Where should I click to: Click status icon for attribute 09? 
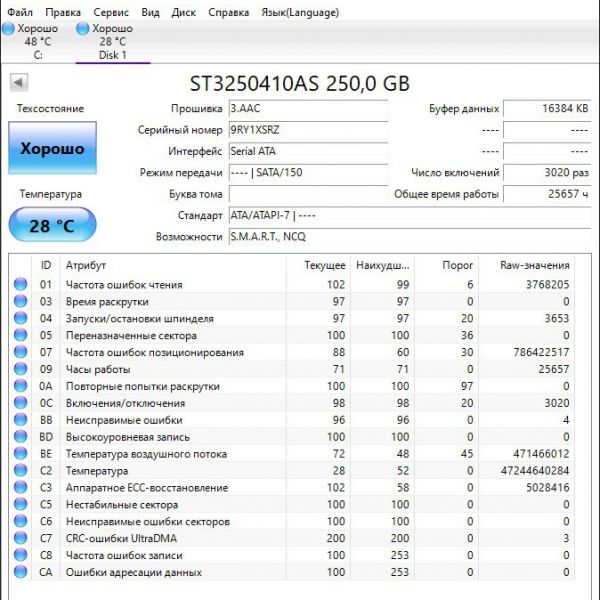point(20,369)
